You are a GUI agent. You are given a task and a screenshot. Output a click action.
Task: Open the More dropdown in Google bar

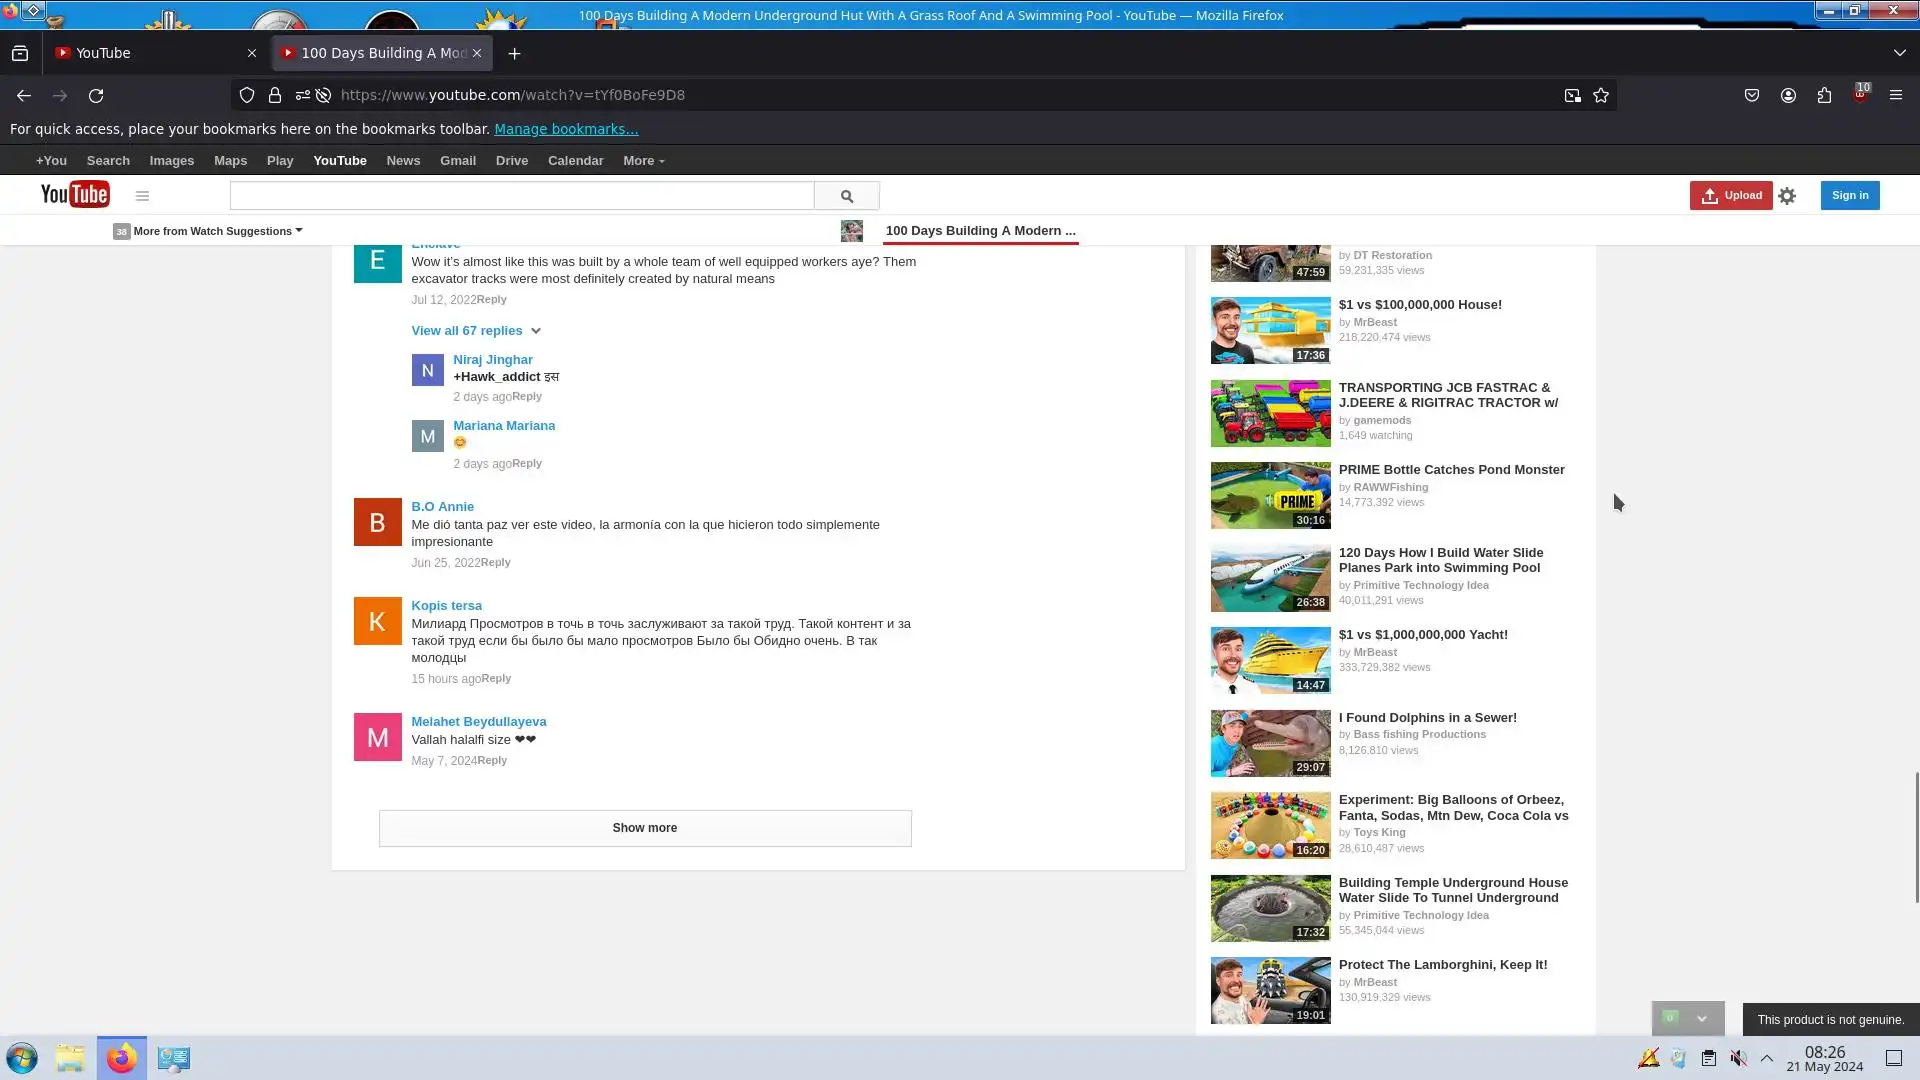(643, 160)
